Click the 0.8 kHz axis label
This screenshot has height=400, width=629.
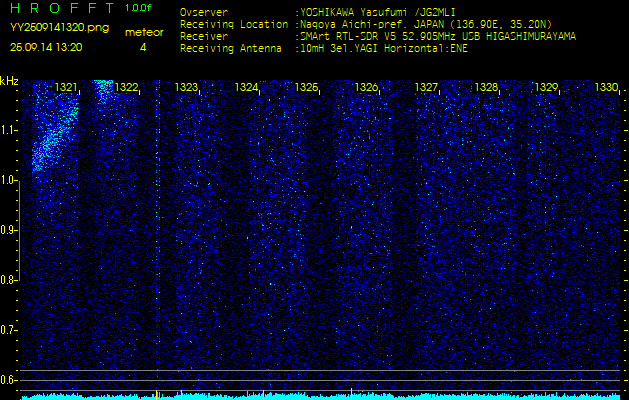[10, 279]
